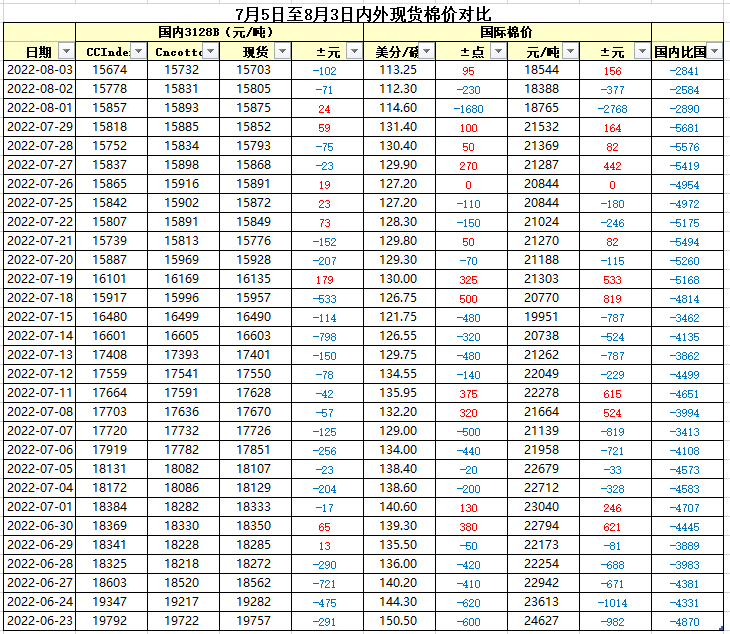The height and width of the screenshot is (634, 730).
Task: Select 现货 value 15703
Action: pos(254,70)
